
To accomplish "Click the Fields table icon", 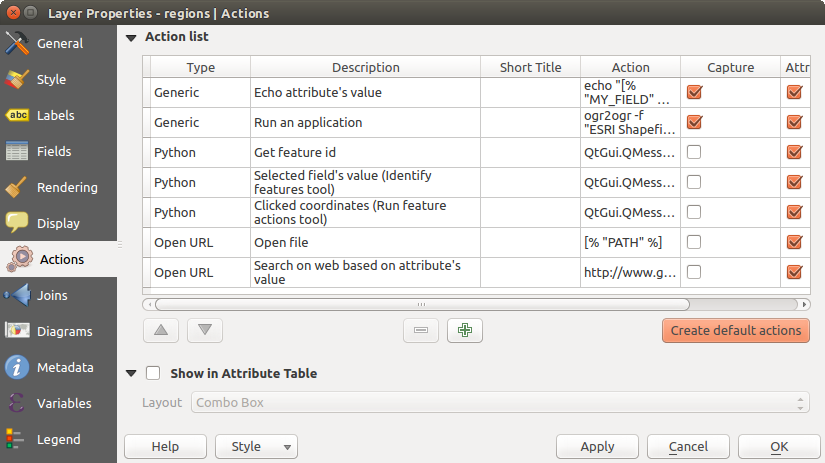I will pos(17,152).
